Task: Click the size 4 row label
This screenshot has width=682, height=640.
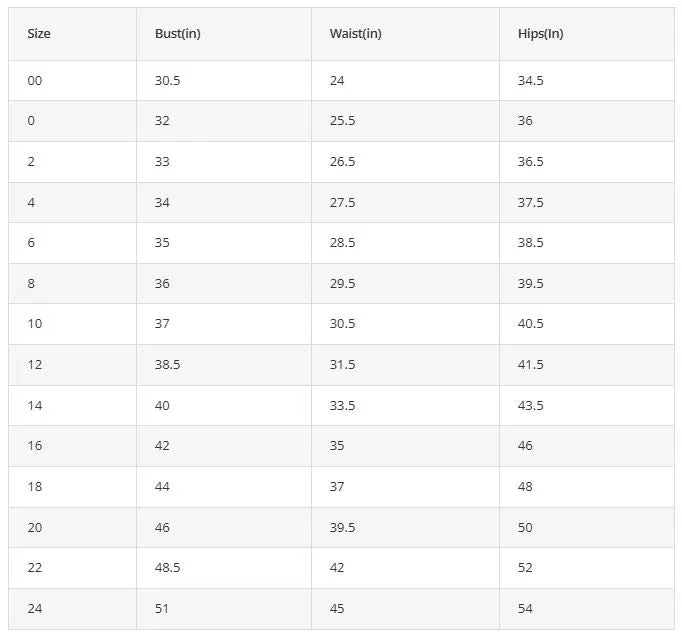Action: click(31, 202)
